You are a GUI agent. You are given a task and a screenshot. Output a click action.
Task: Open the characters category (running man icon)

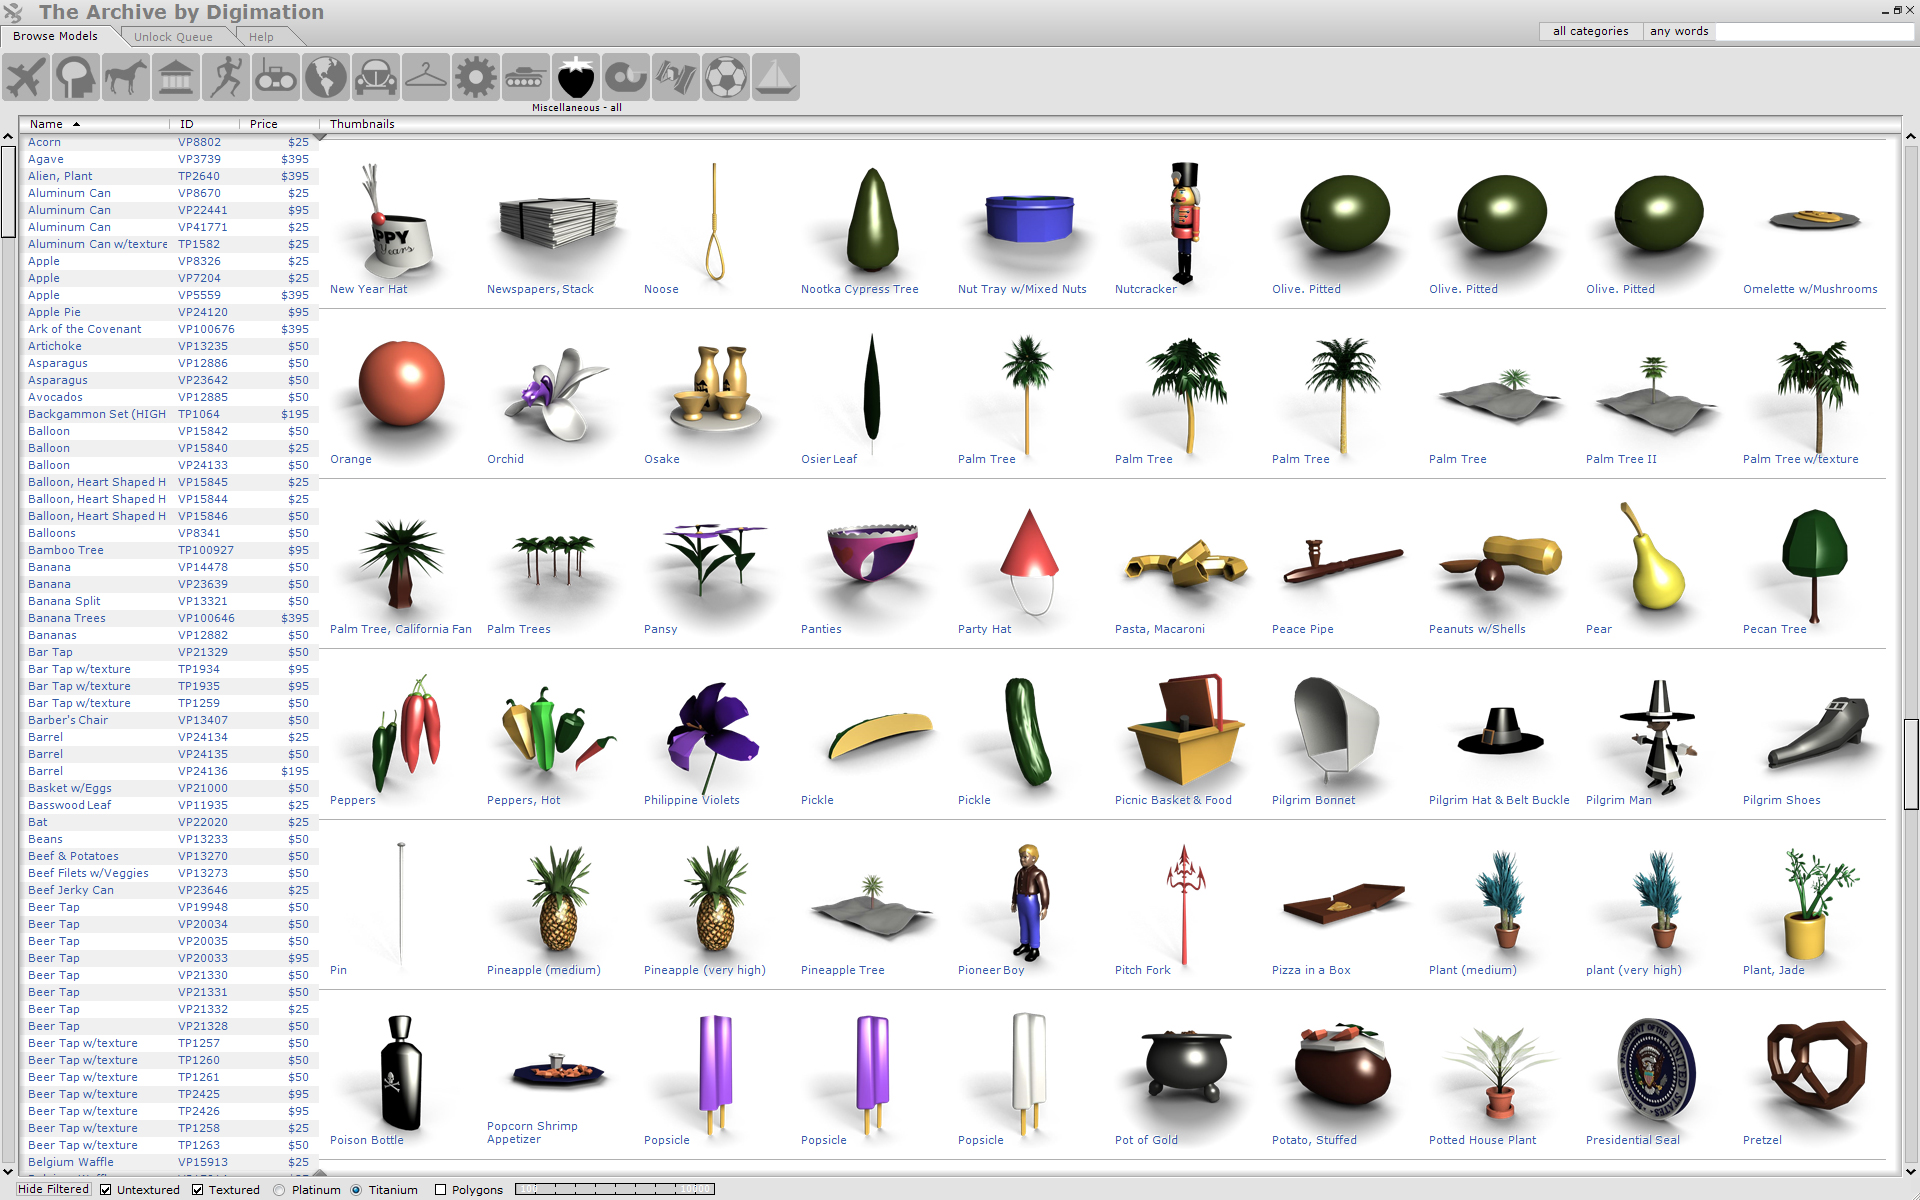coord(226,77)
